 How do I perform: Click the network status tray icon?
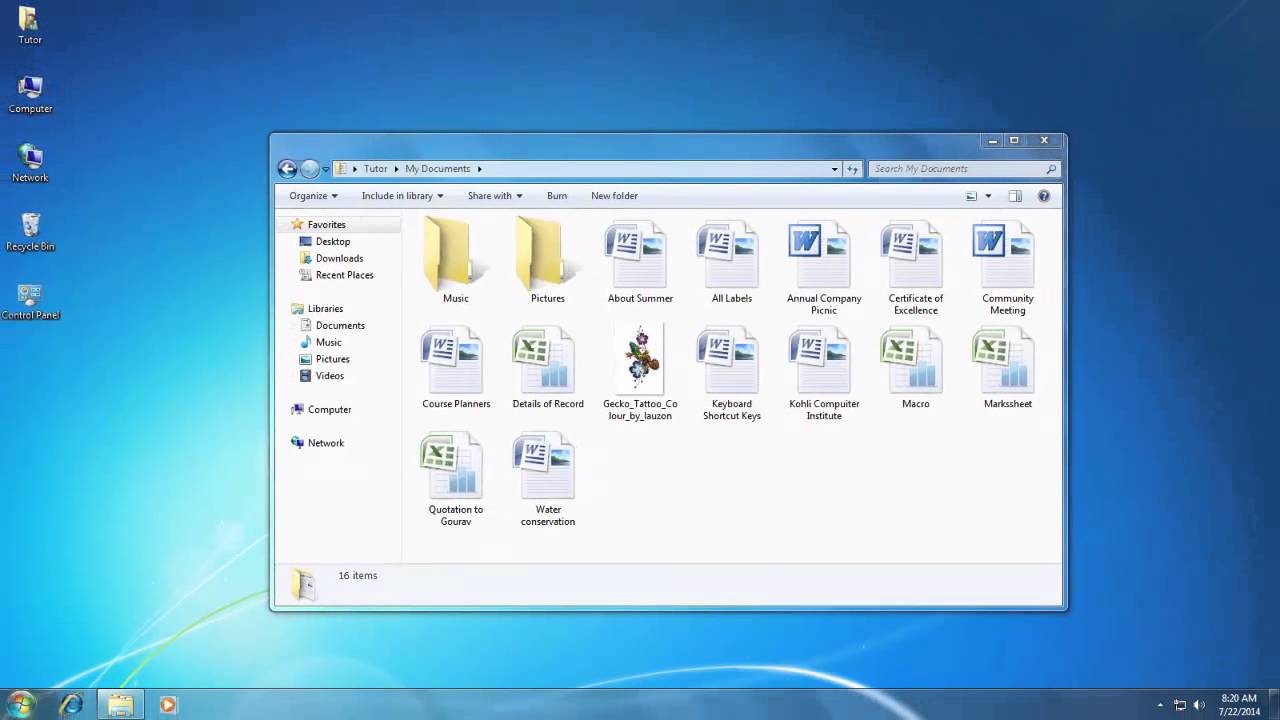coord(1180,705)
